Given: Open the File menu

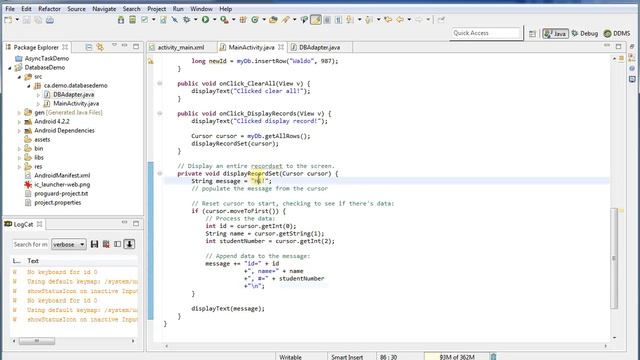Looking at the screenshot, I should pos(10,9).
